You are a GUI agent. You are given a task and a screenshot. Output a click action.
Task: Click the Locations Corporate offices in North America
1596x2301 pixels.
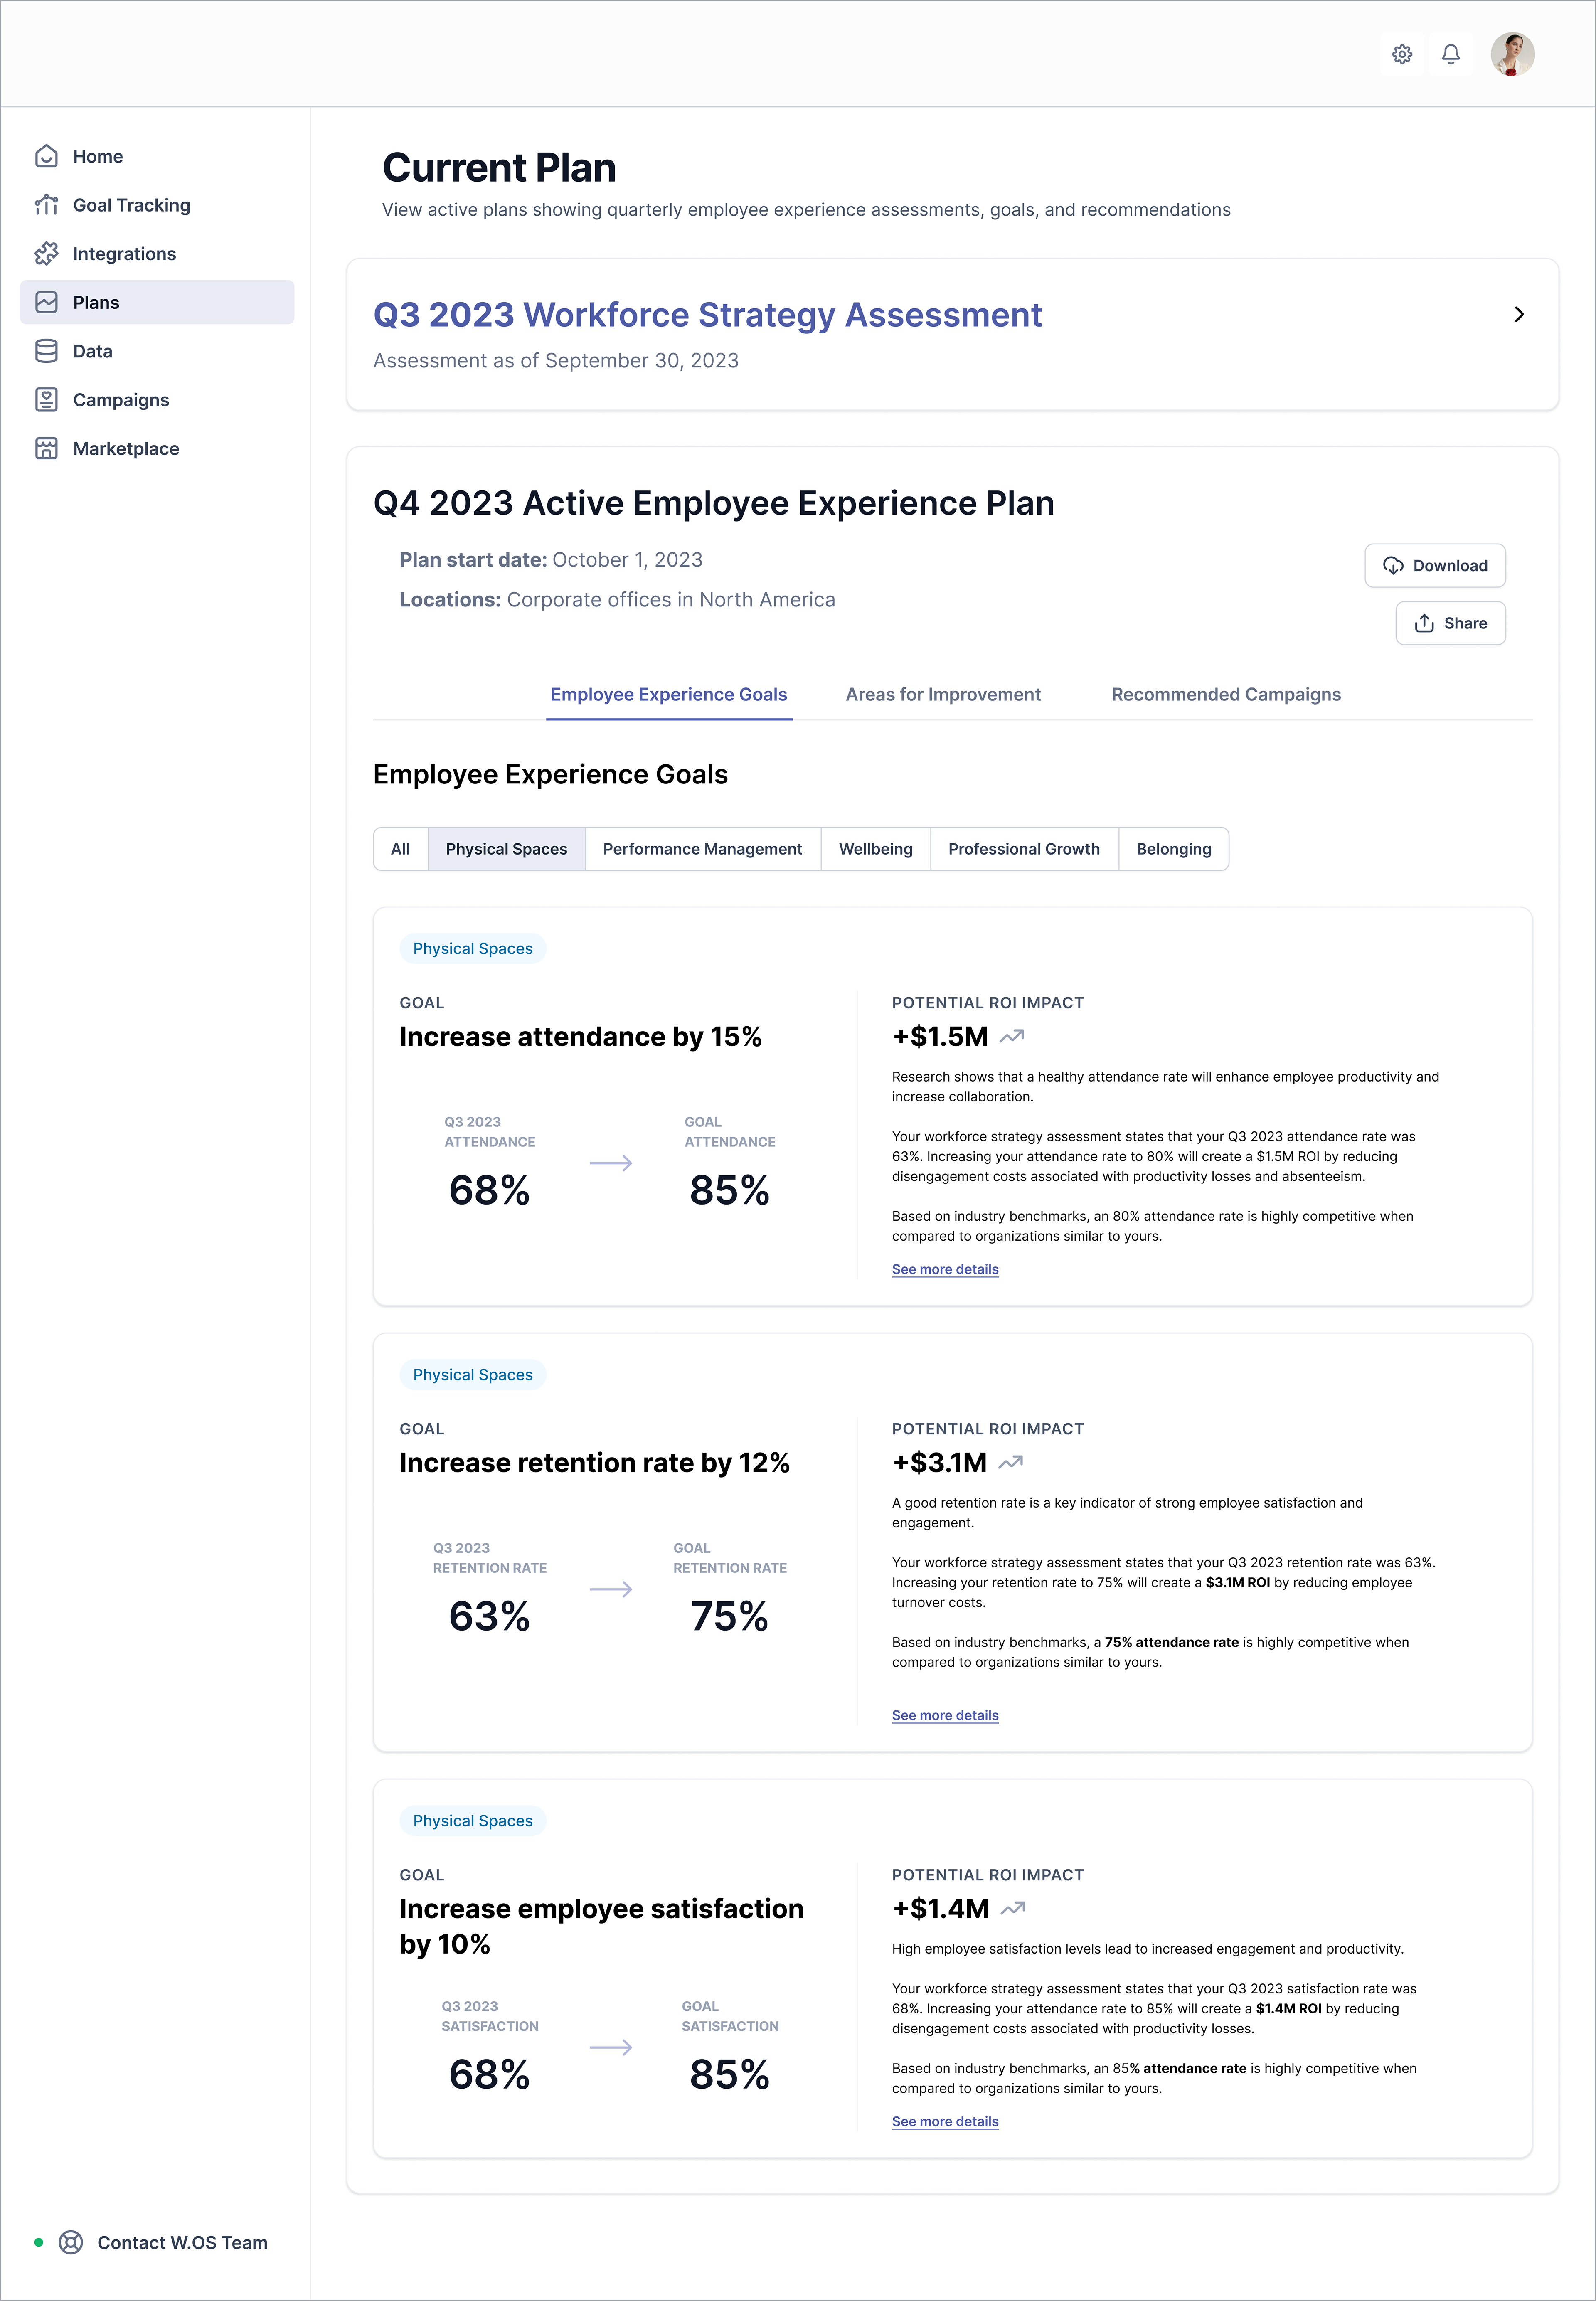(x=617, y=600)
